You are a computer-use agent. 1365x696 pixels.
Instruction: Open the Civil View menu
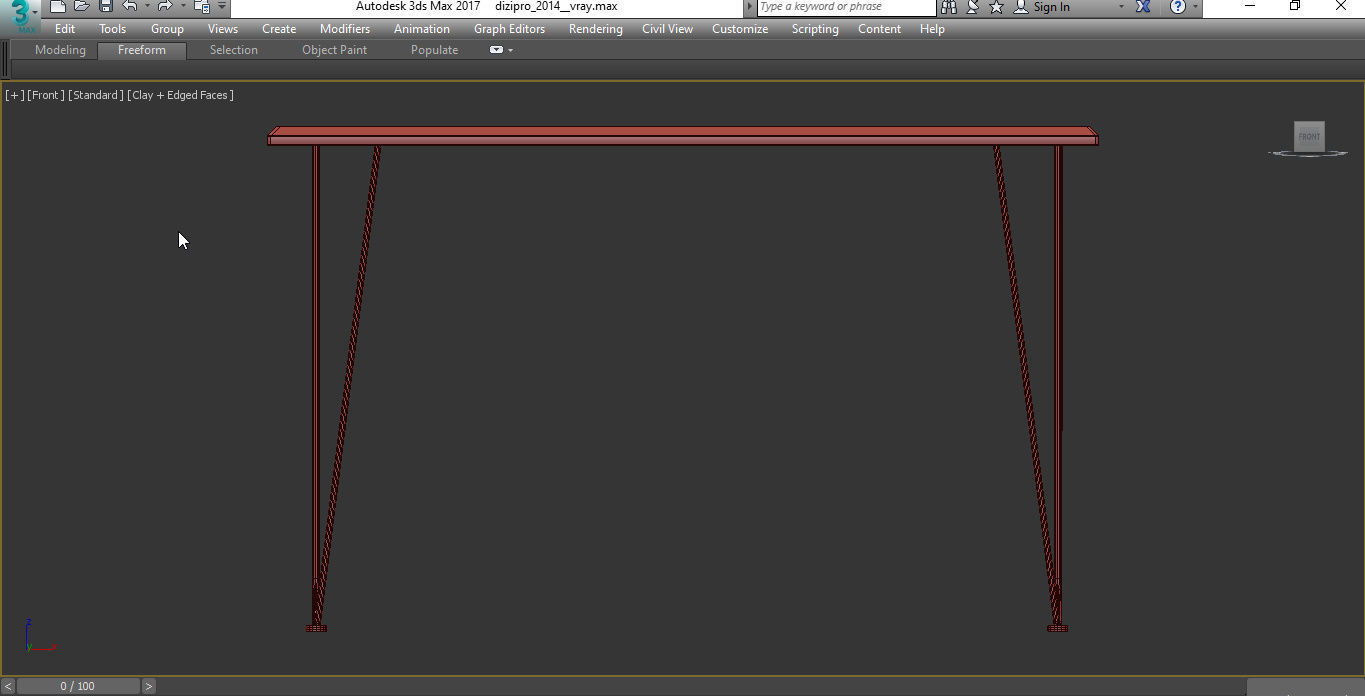[x=667, y=29]
